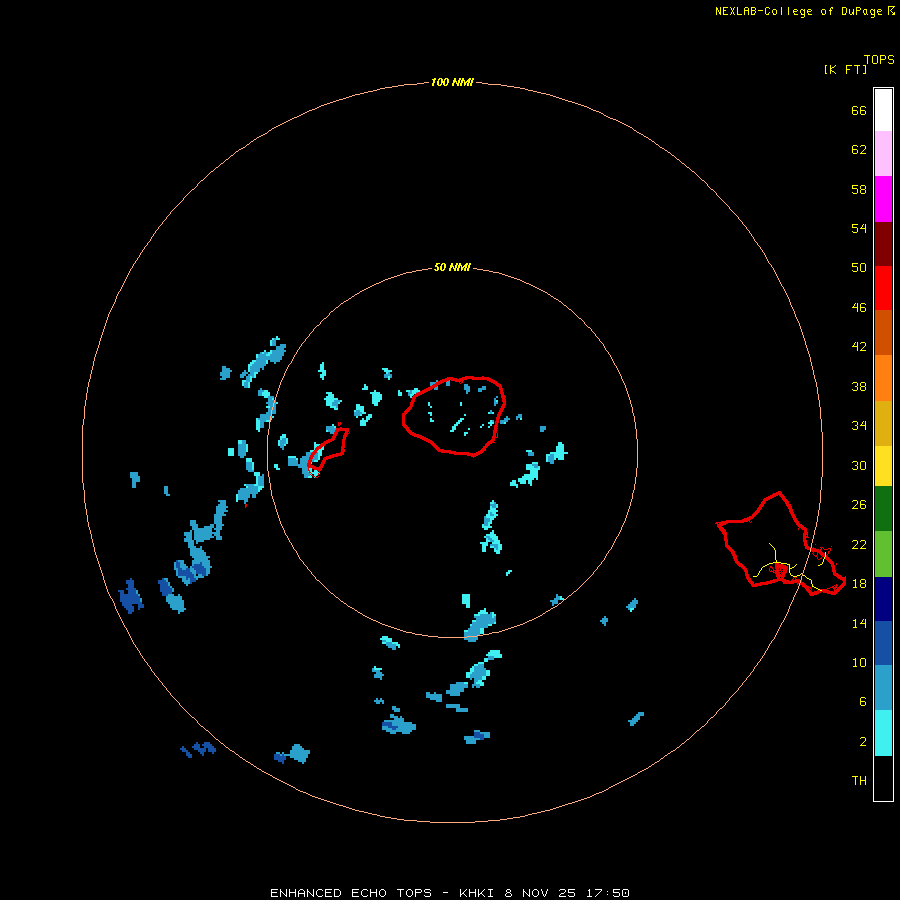The image size is (900, 900).
Task: Click the yellow 30-34 kft legend swatch
Action: 883,466
